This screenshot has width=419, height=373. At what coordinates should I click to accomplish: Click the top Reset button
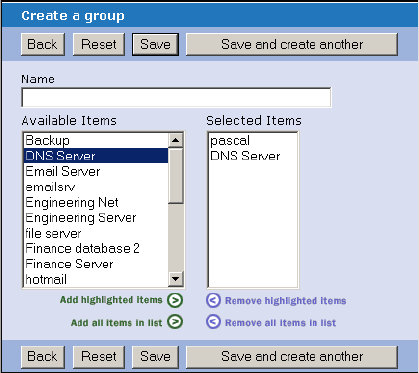[99, 44]
